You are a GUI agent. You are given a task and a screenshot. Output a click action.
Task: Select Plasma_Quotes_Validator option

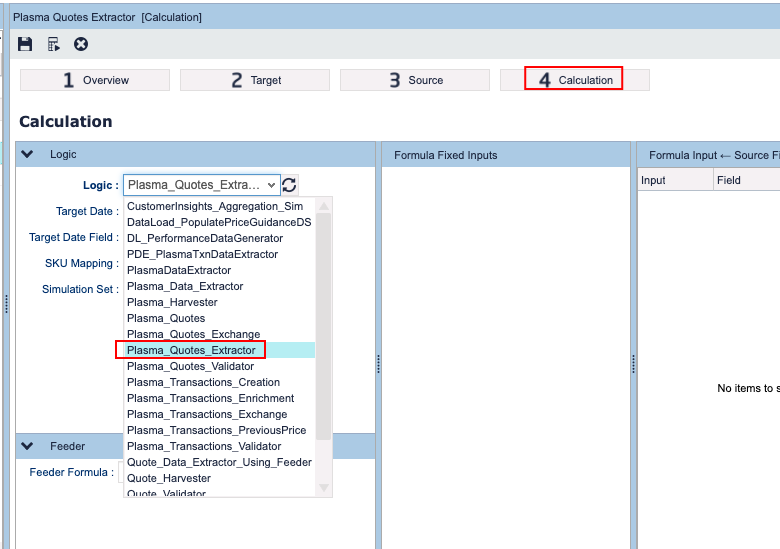[190, 366]
